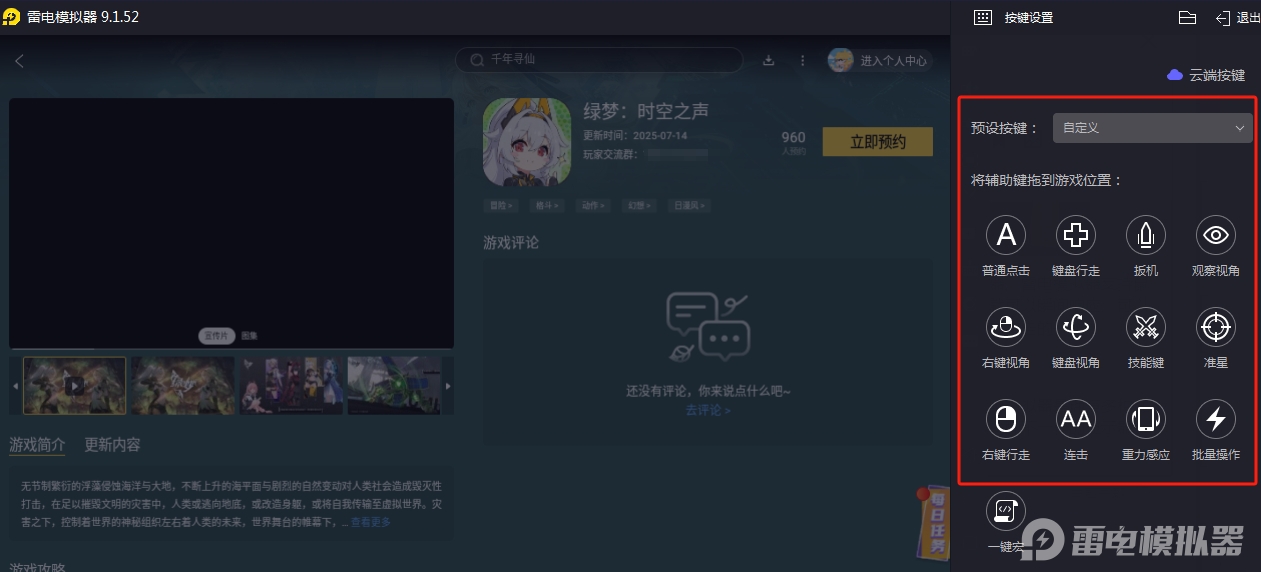
Task: Click the 日漫风 genre tag
Action: coord(689,205)
